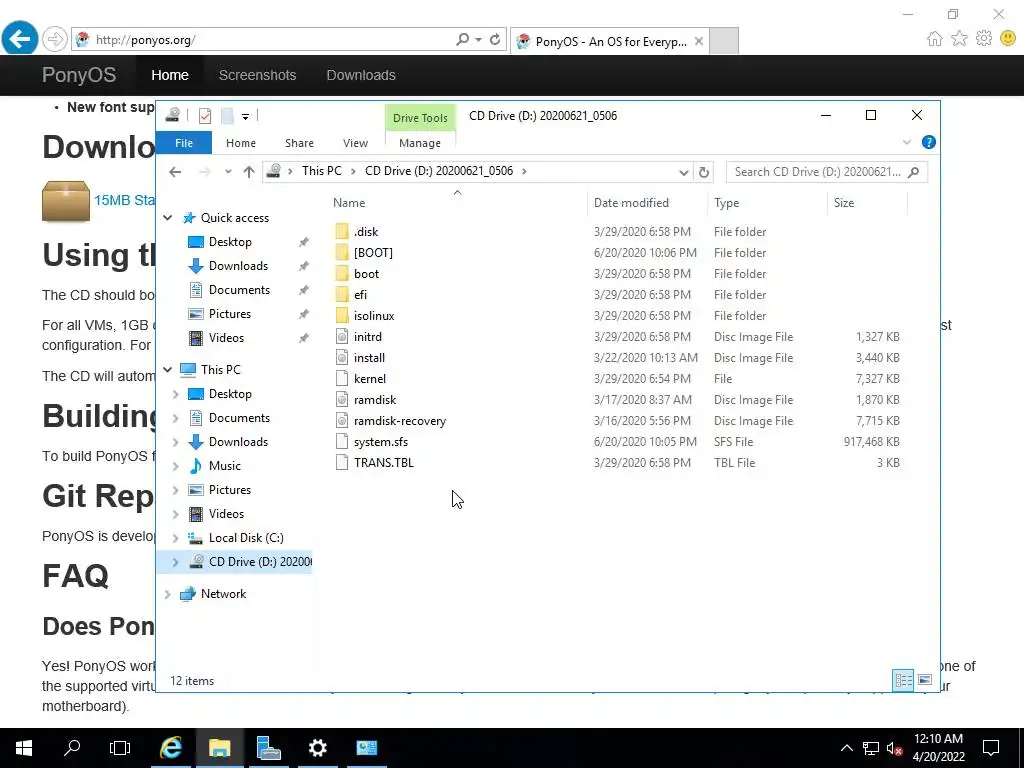Open the File menu in Explorer
The image size is (1024, 768).
184,143
